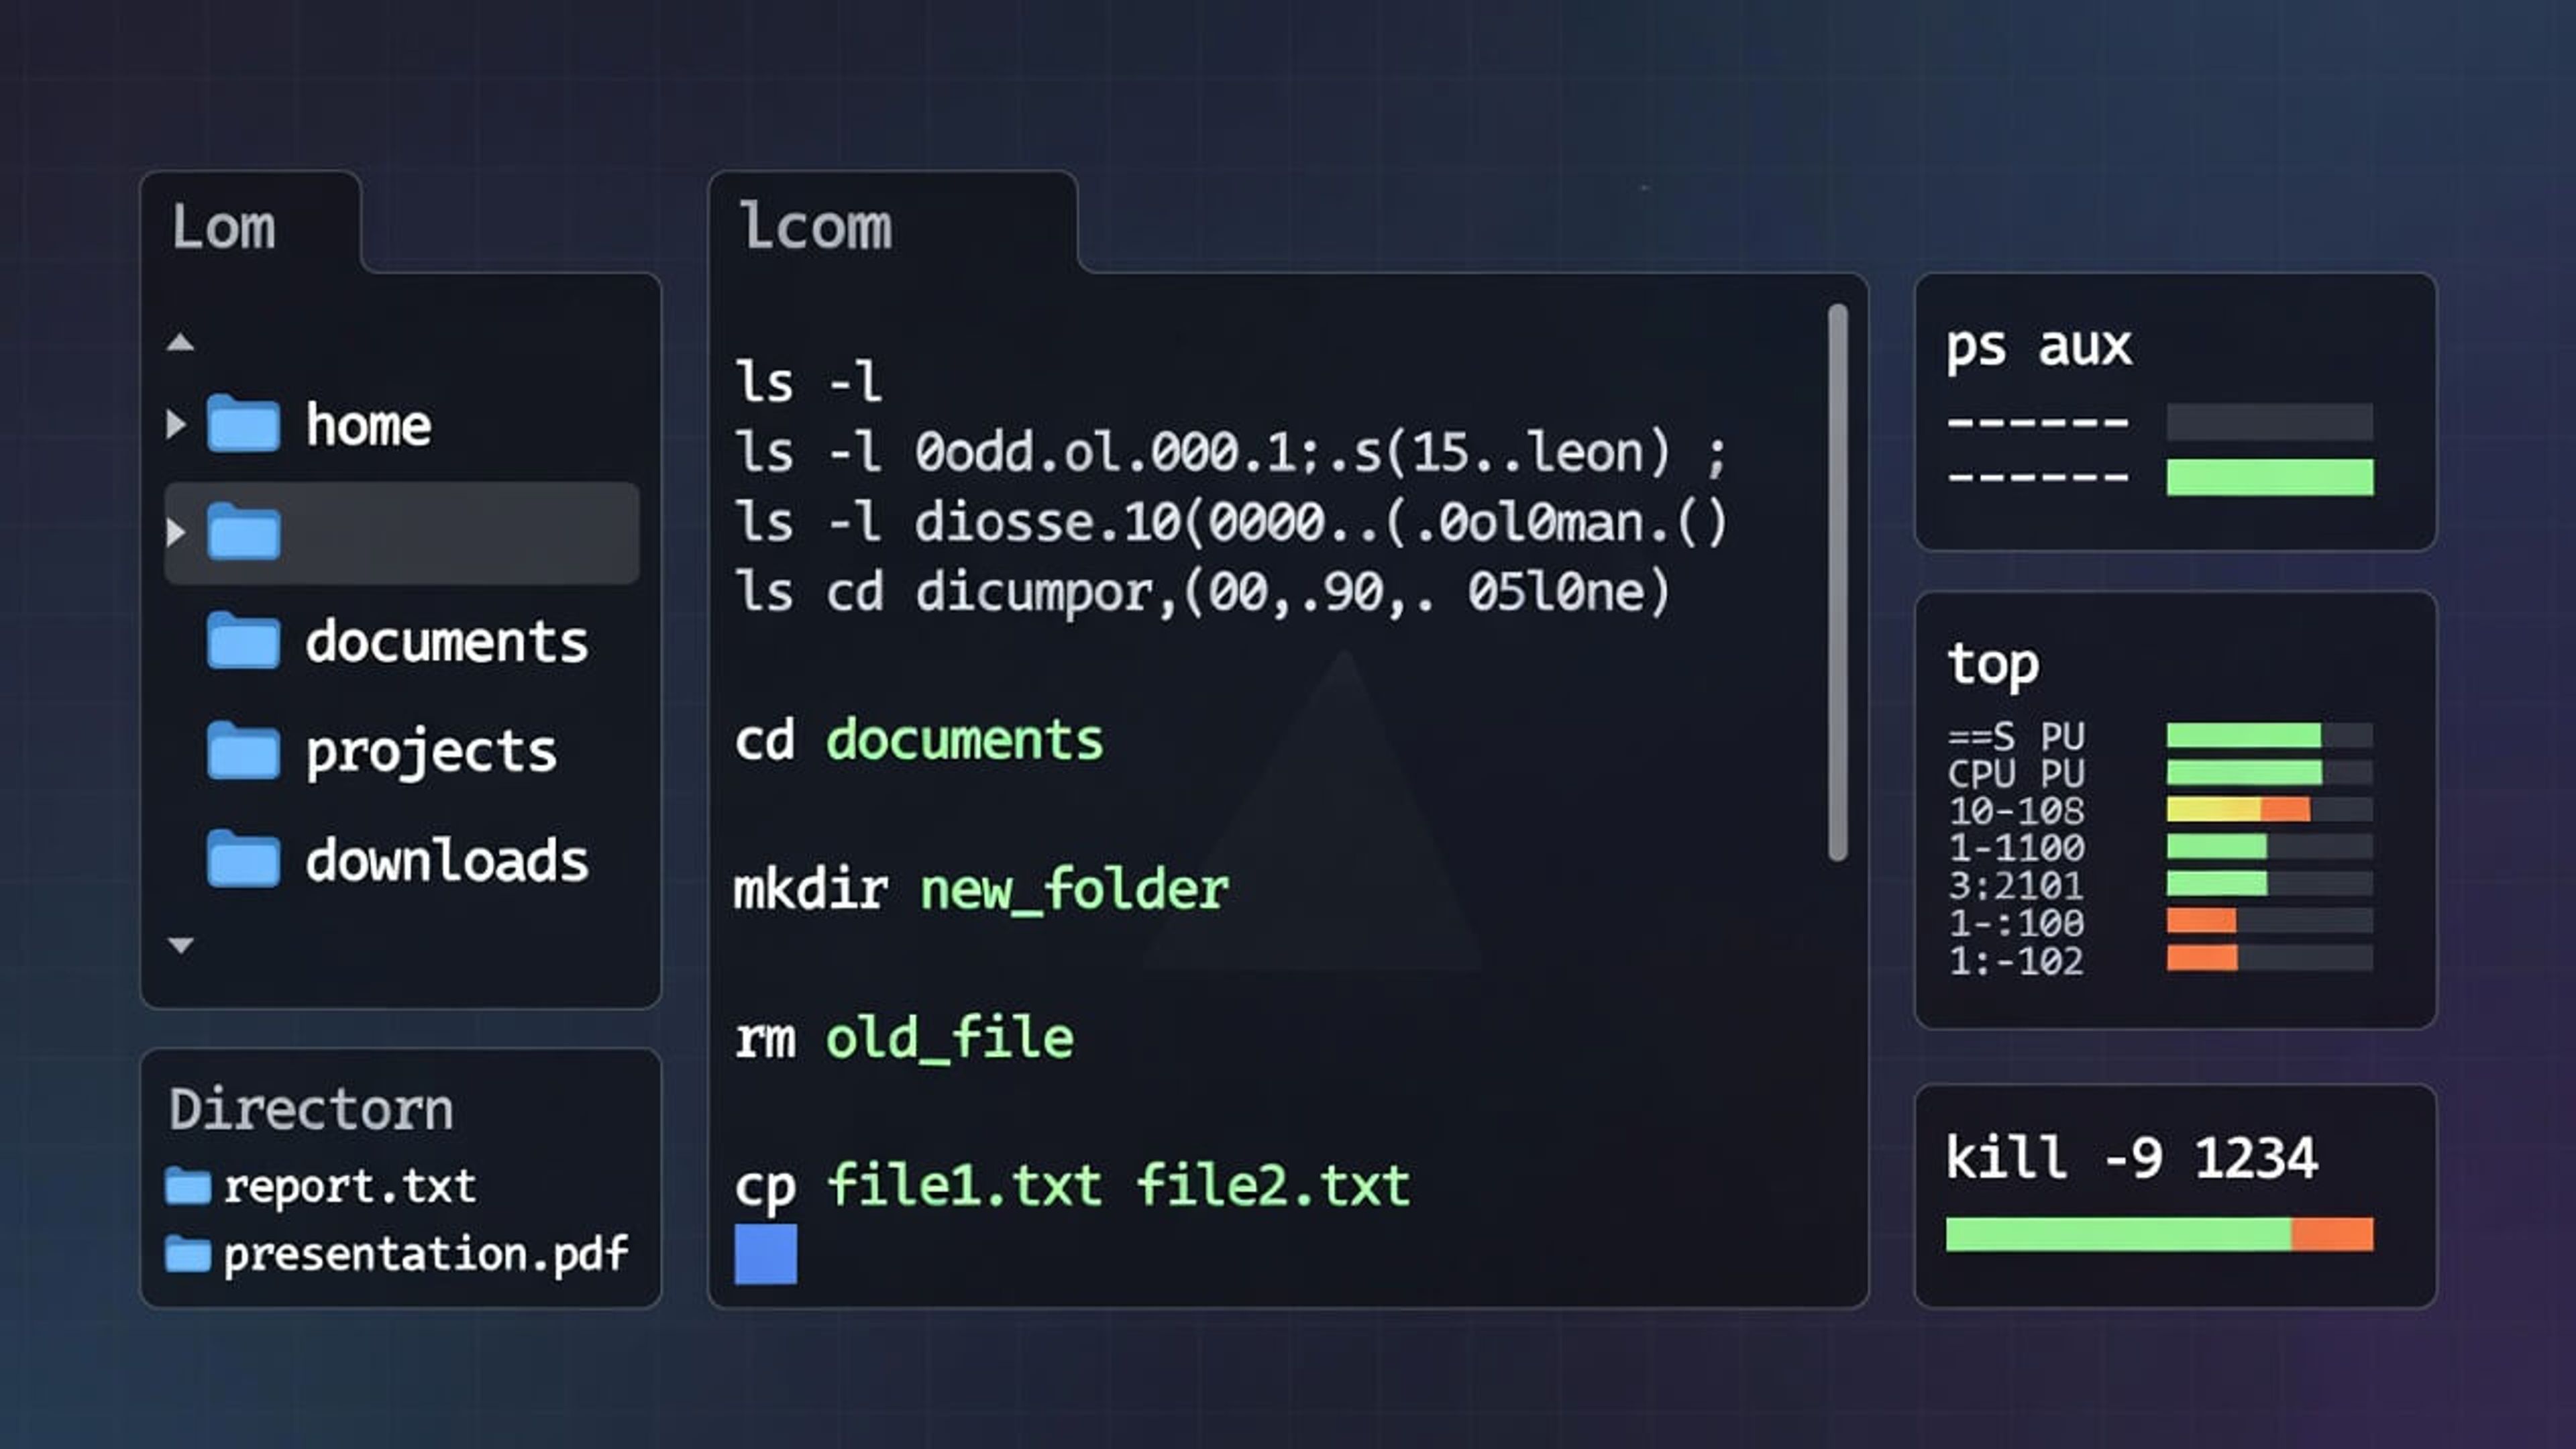This screenshot has height=1449, width=2576.
Task: Select the home label in the tree
Action: 369,425
